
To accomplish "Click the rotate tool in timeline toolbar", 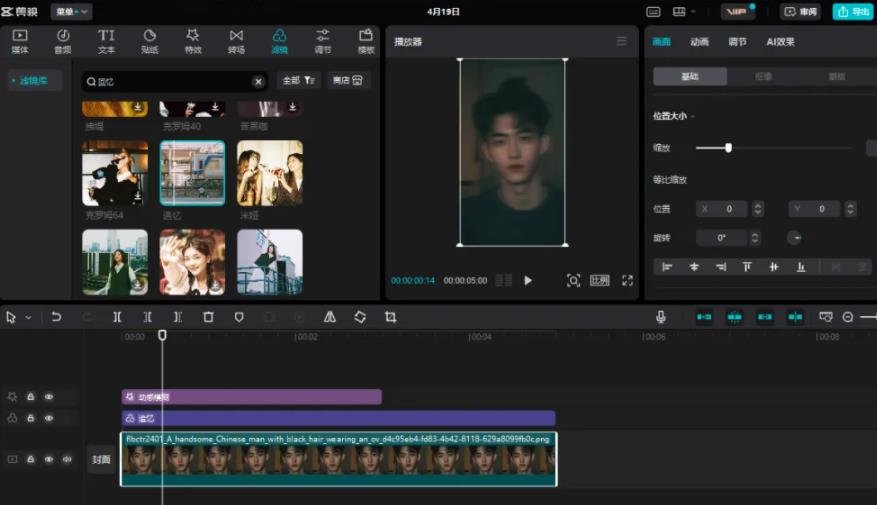I will [x=360, y=317].
